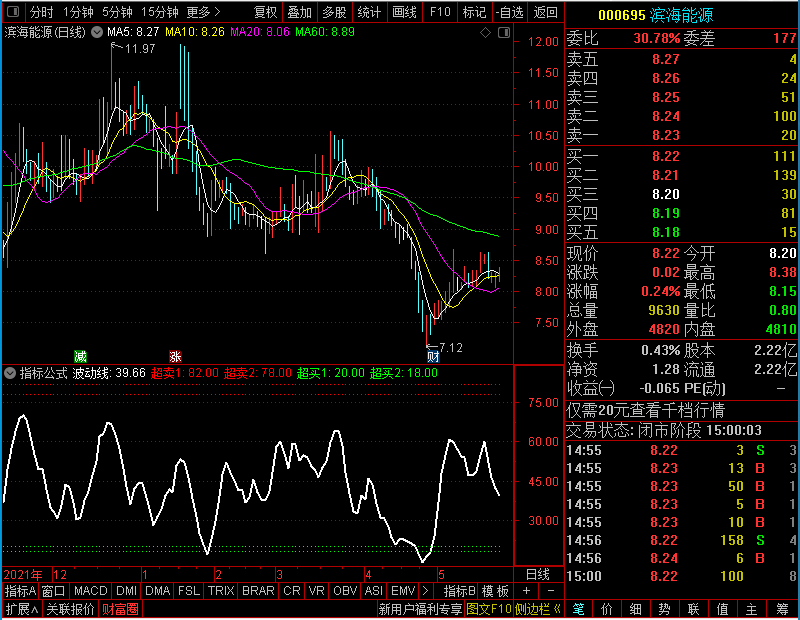Toggle the panel icon beside 分时

coord(13,11)
